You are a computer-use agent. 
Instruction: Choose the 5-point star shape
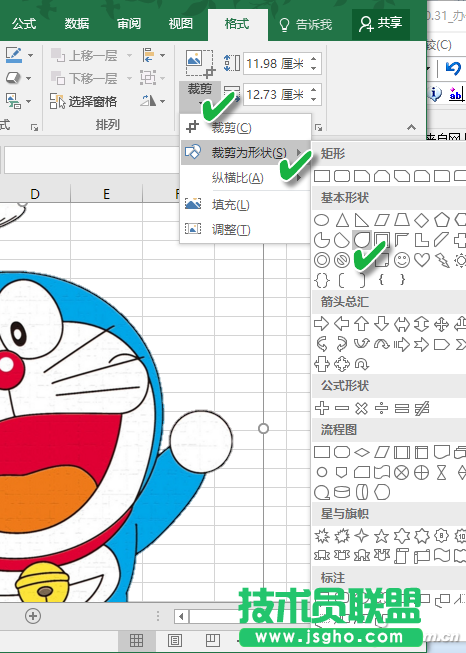pyautogui.click(x=381, y=536)
